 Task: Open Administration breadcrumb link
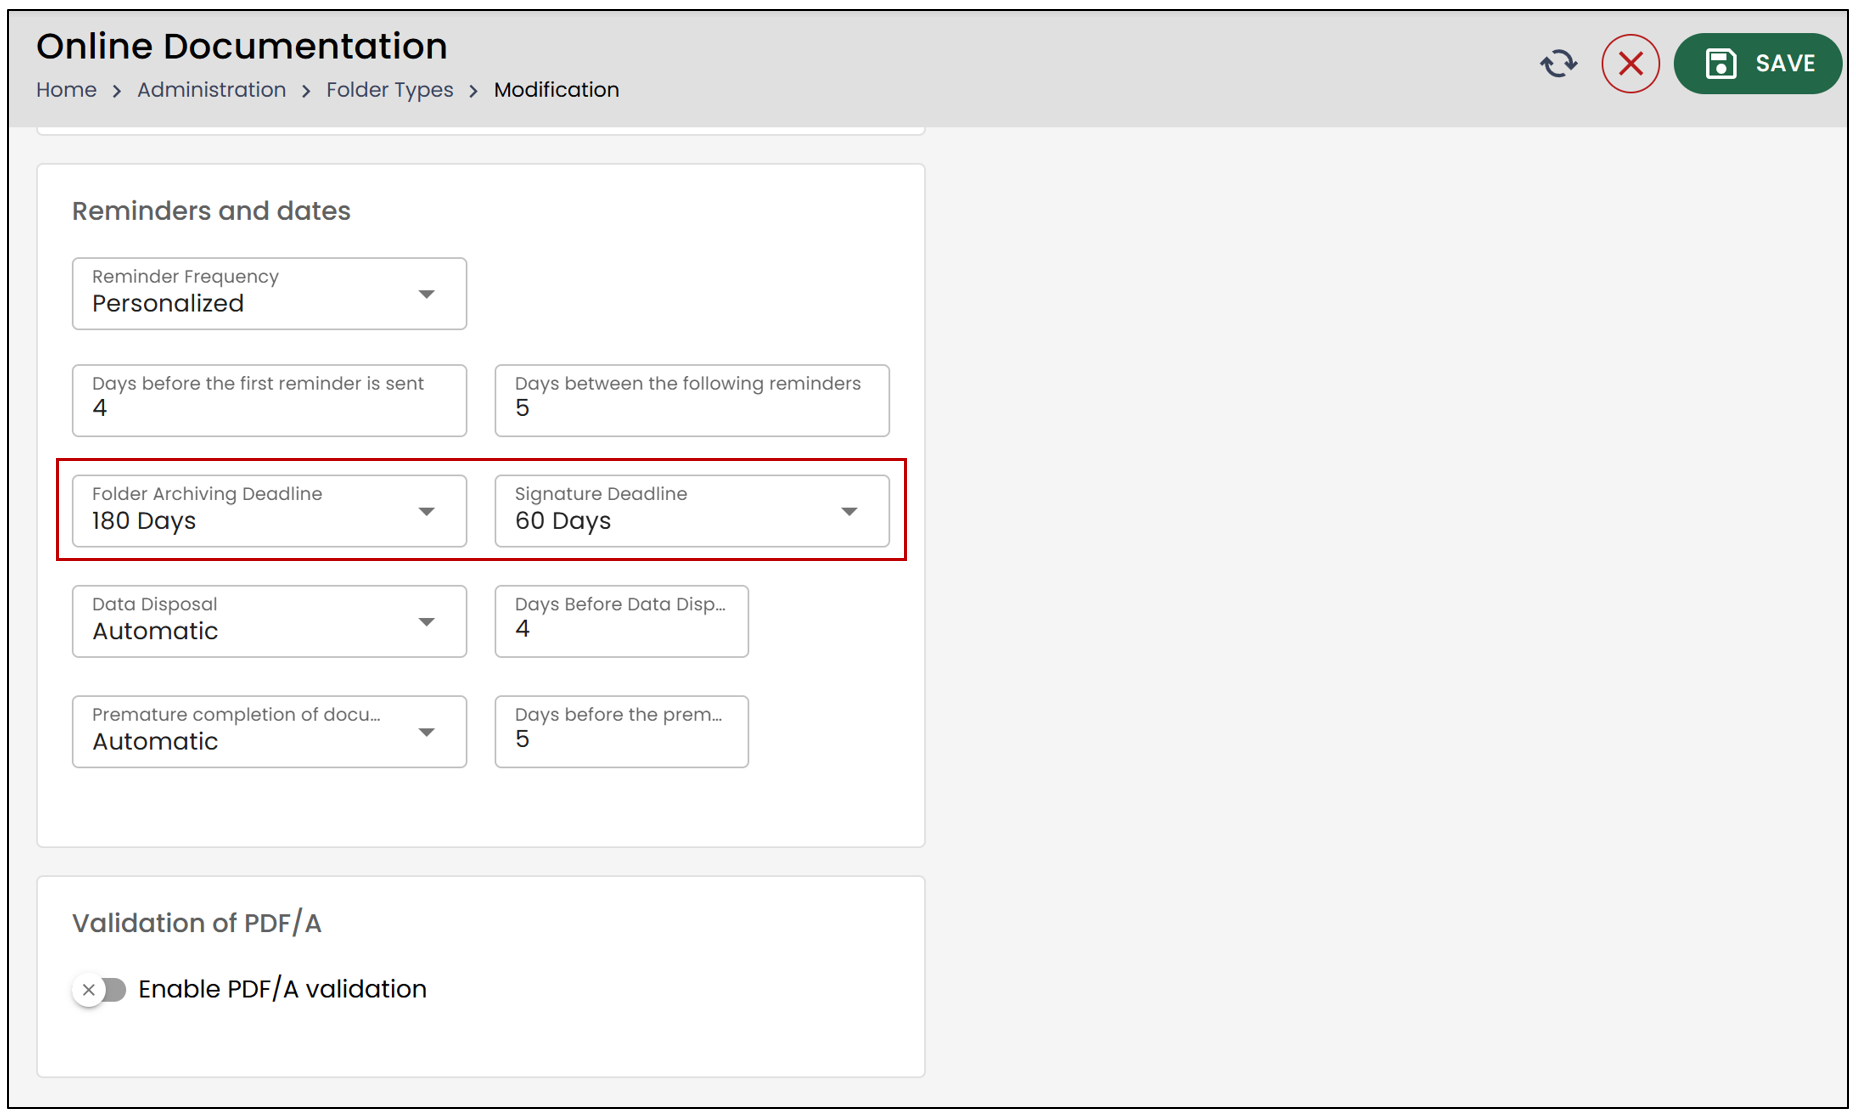211,90
